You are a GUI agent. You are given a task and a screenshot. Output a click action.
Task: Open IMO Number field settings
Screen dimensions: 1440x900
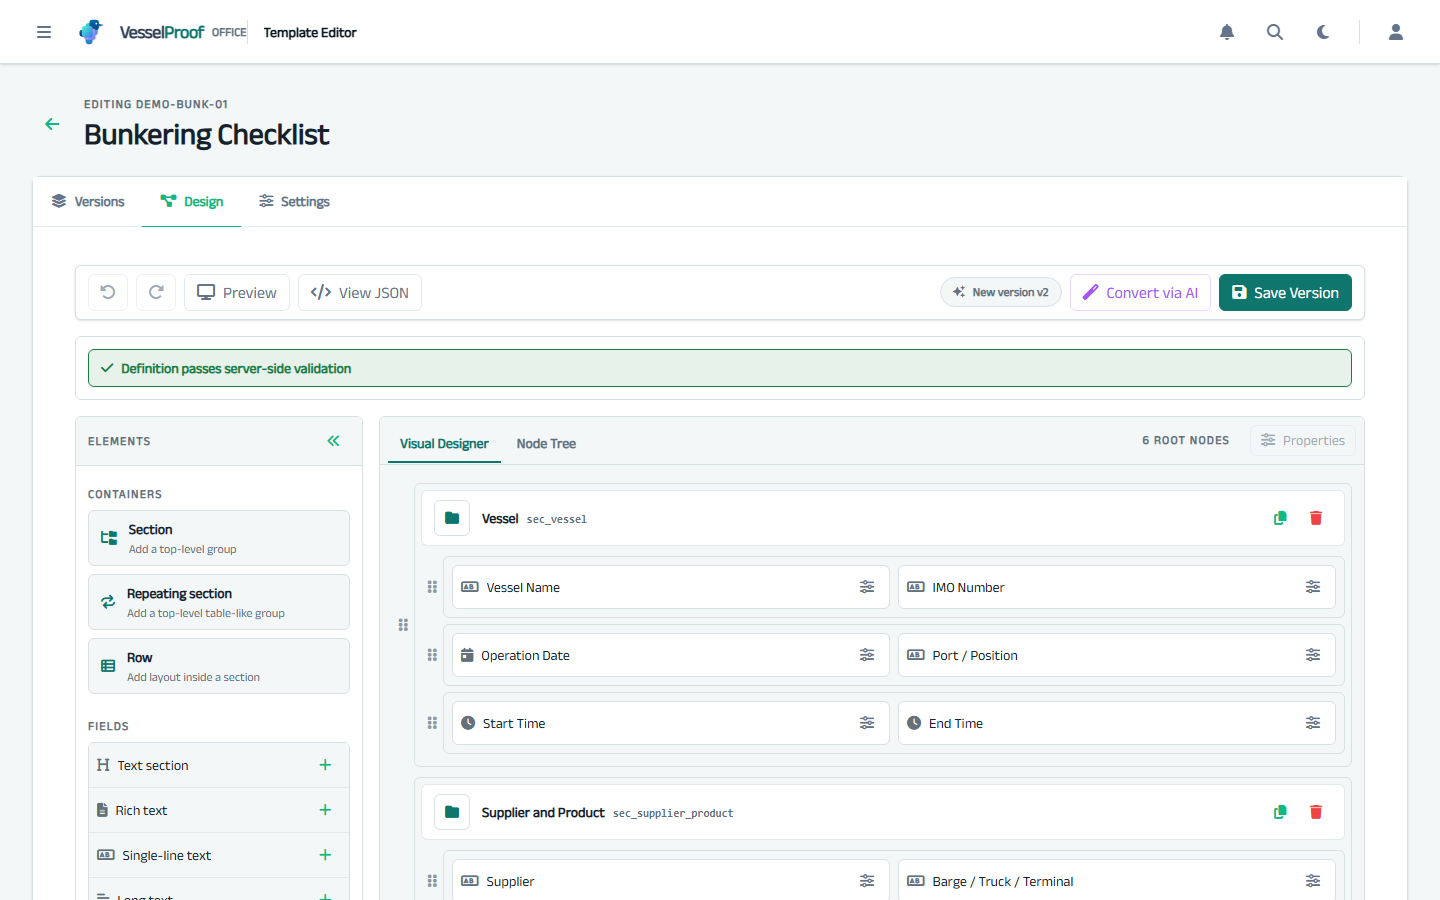(x=1313, y=587)
